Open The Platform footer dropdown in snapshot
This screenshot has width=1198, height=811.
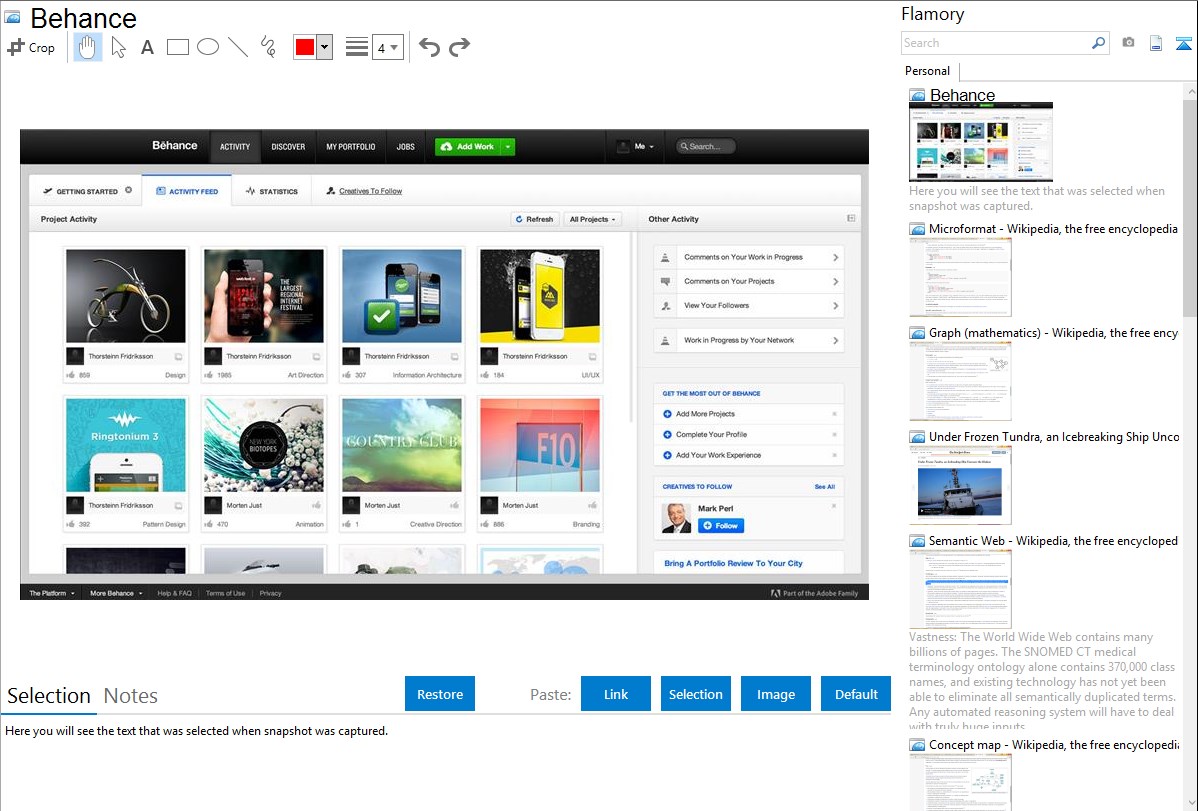52,593
